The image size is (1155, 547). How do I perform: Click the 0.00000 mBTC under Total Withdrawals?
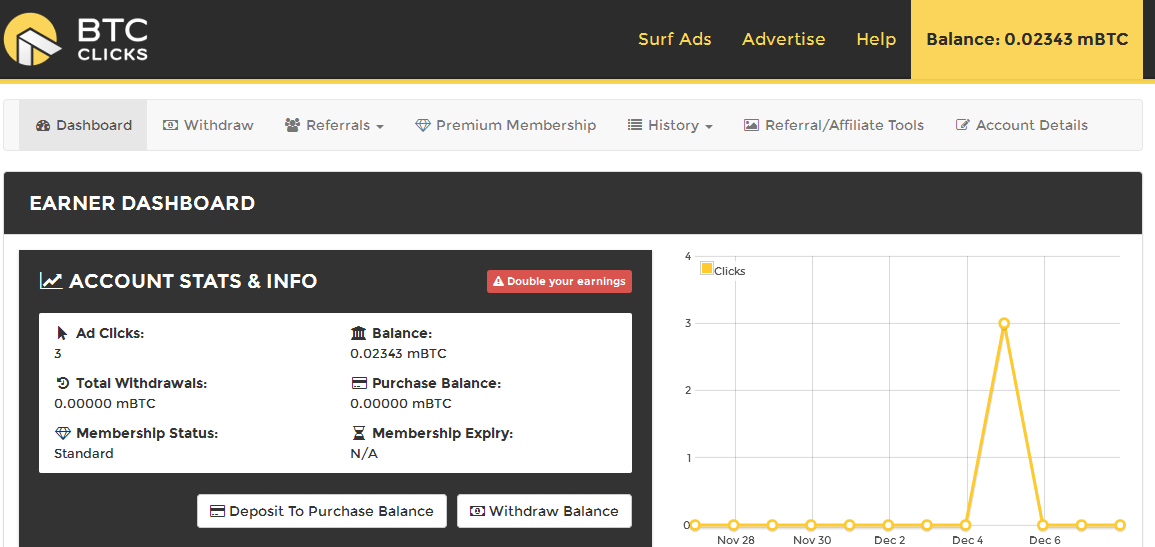pos(105,403)
